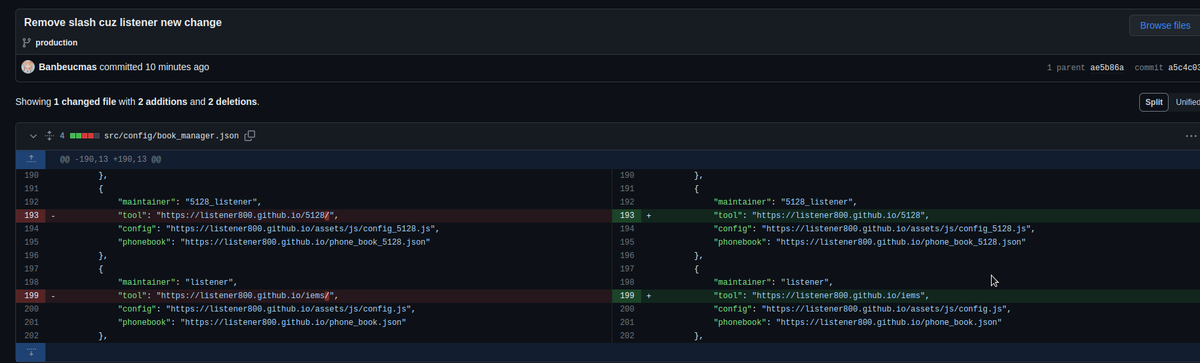The width and height of the screenshot is (1200, 363).
Task: Open the Banbeucmas author profile link
Action: point(67,67)
